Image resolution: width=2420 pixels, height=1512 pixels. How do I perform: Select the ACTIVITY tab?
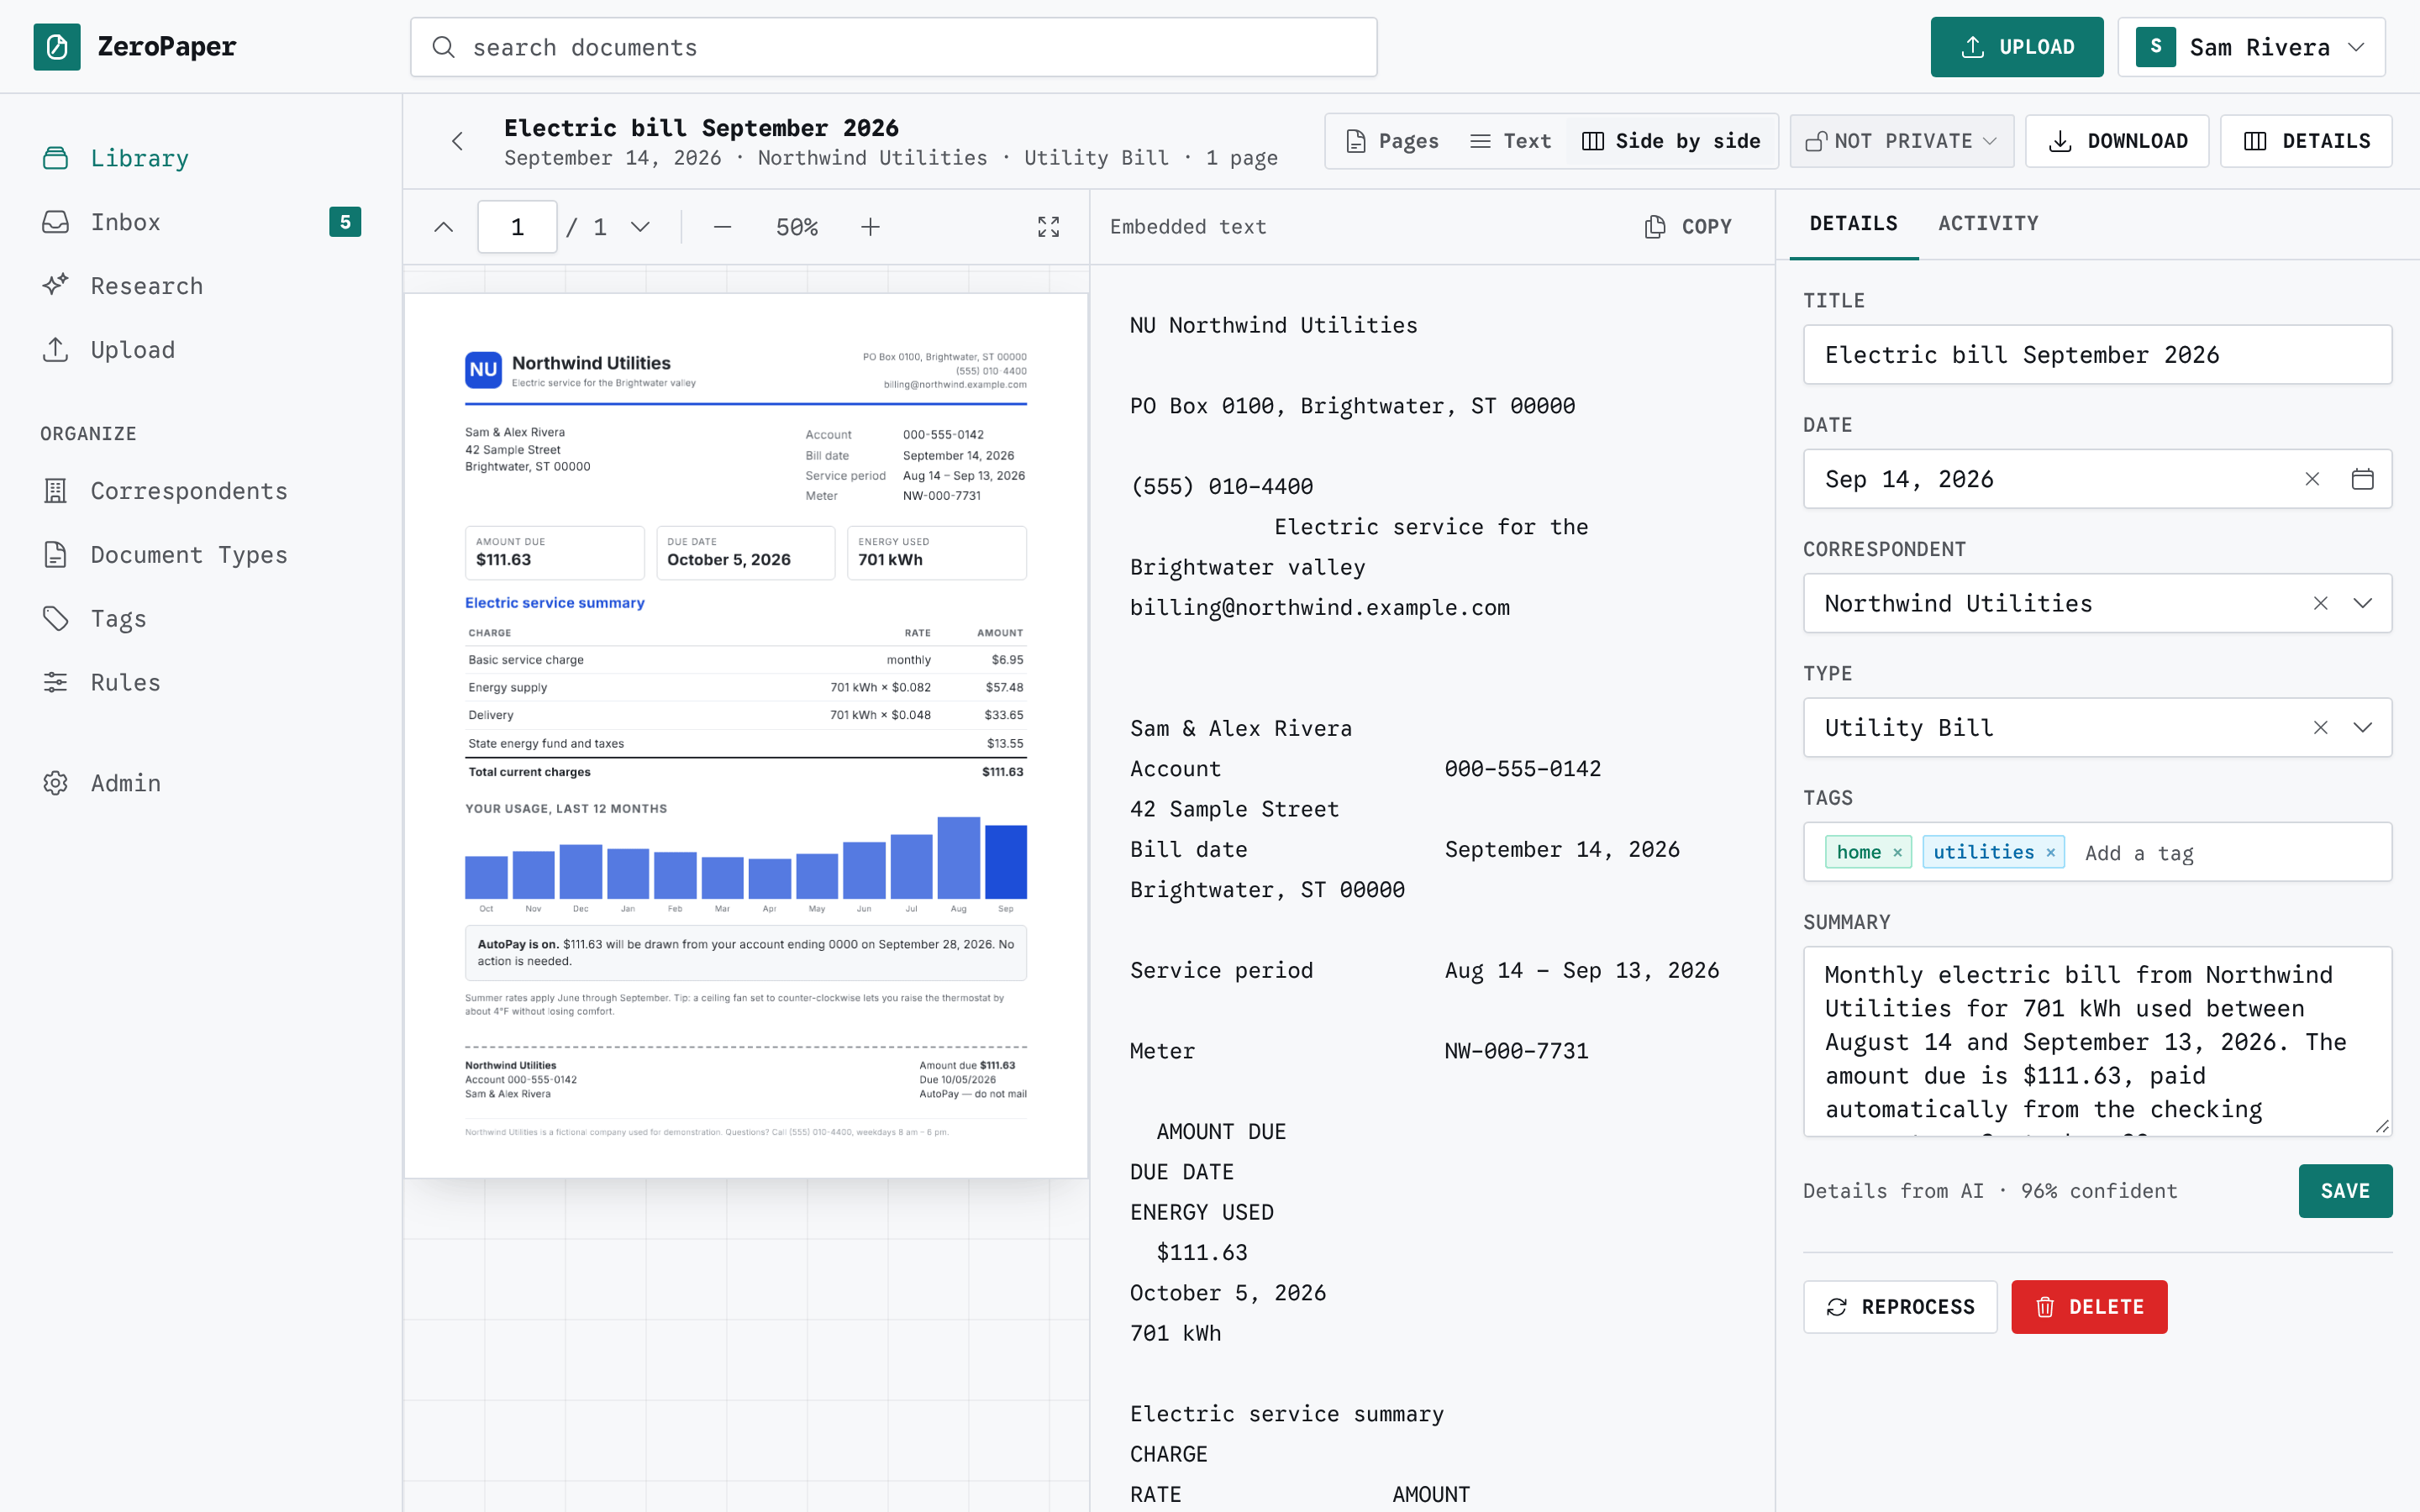tap(1988, 224)
